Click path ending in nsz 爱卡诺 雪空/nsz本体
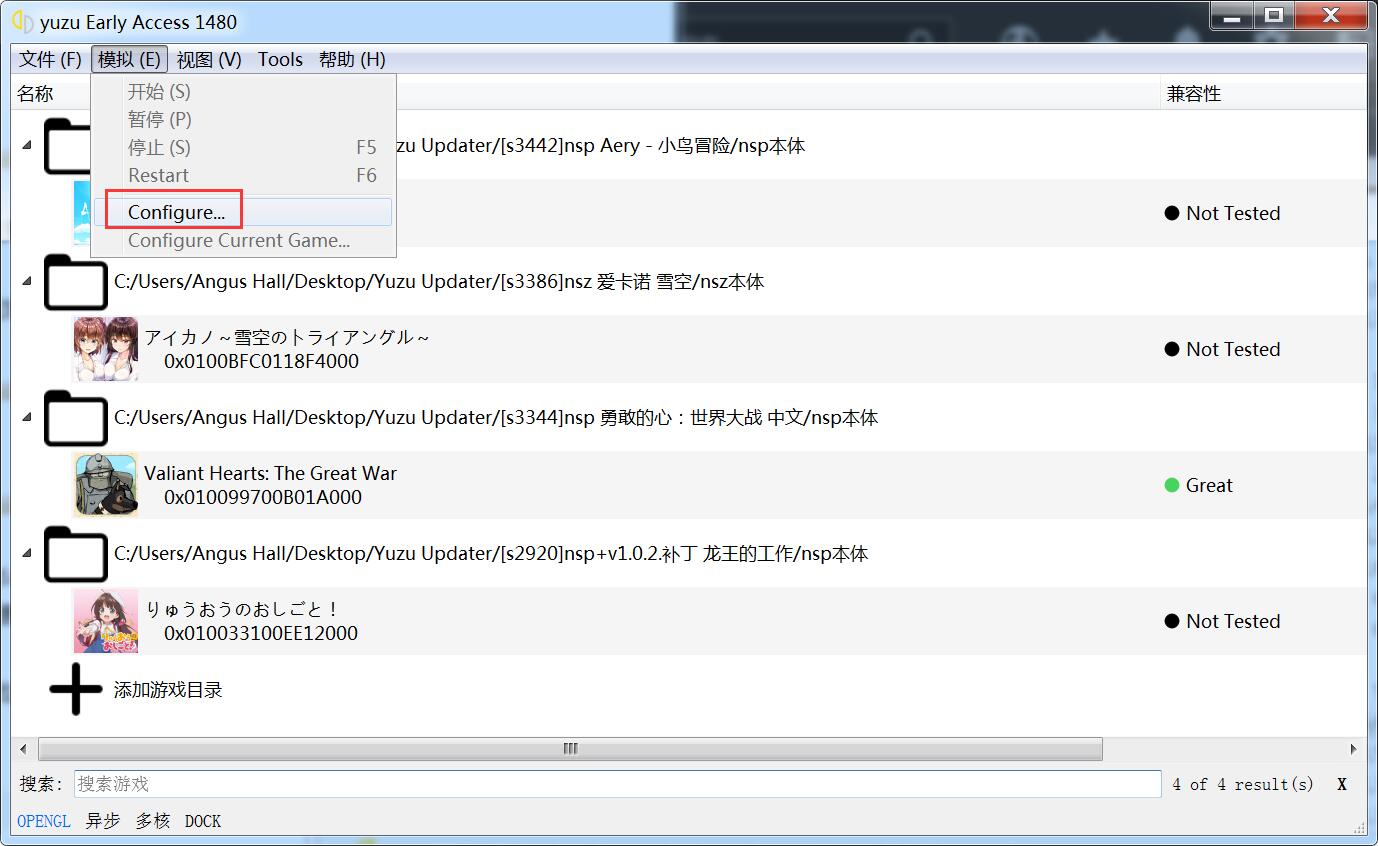Image resolution: width=1378 pixels, height=846 pixels. tap(439, 282)
